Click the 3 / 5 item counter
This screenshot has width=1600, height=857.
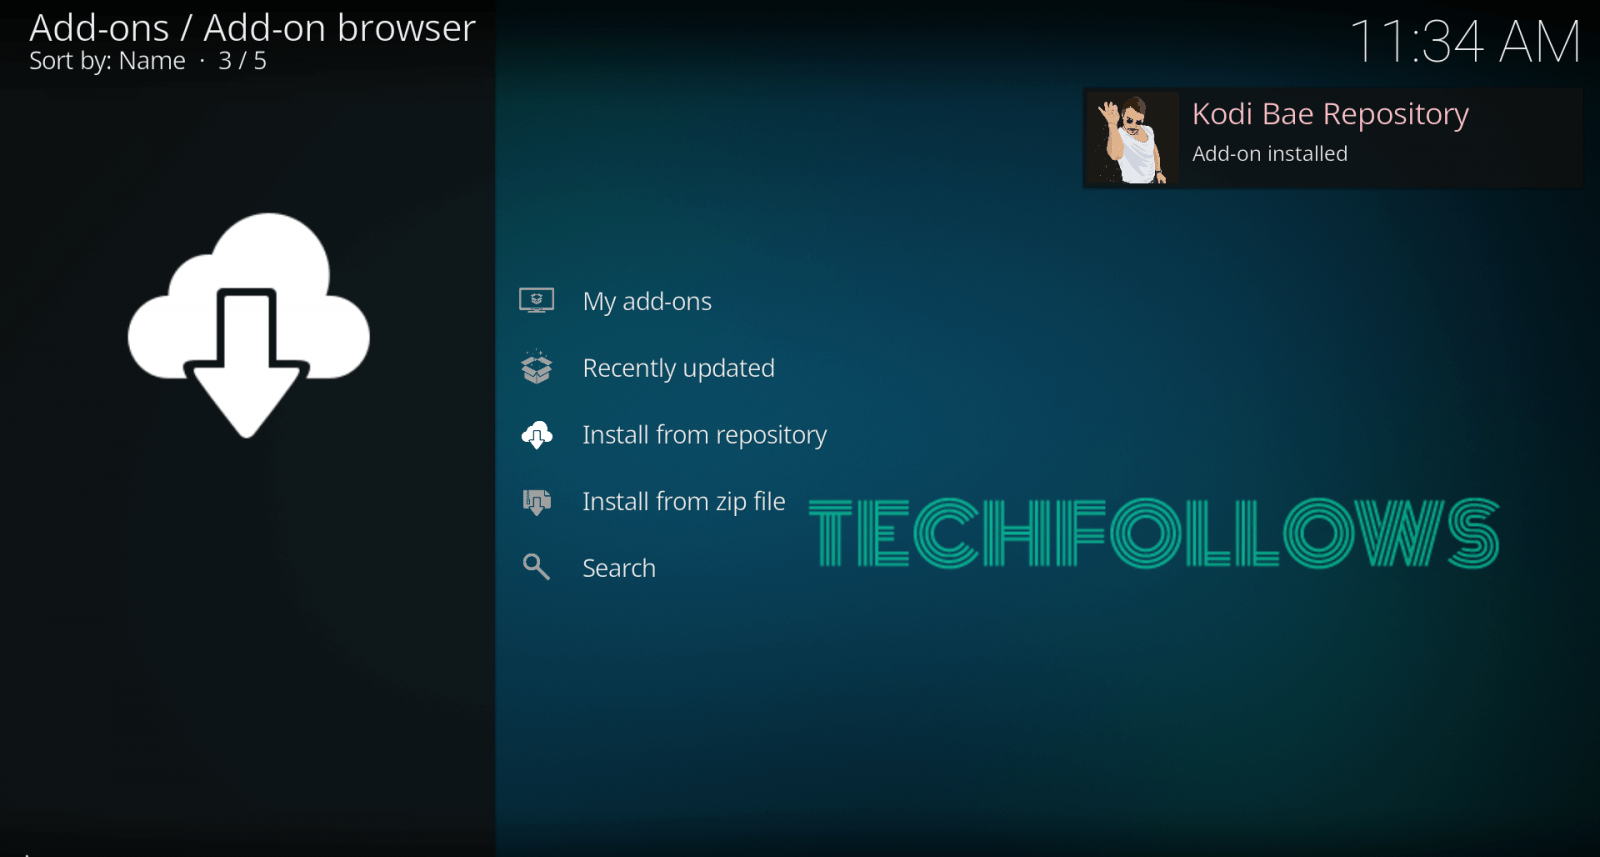tap(242, 61)
